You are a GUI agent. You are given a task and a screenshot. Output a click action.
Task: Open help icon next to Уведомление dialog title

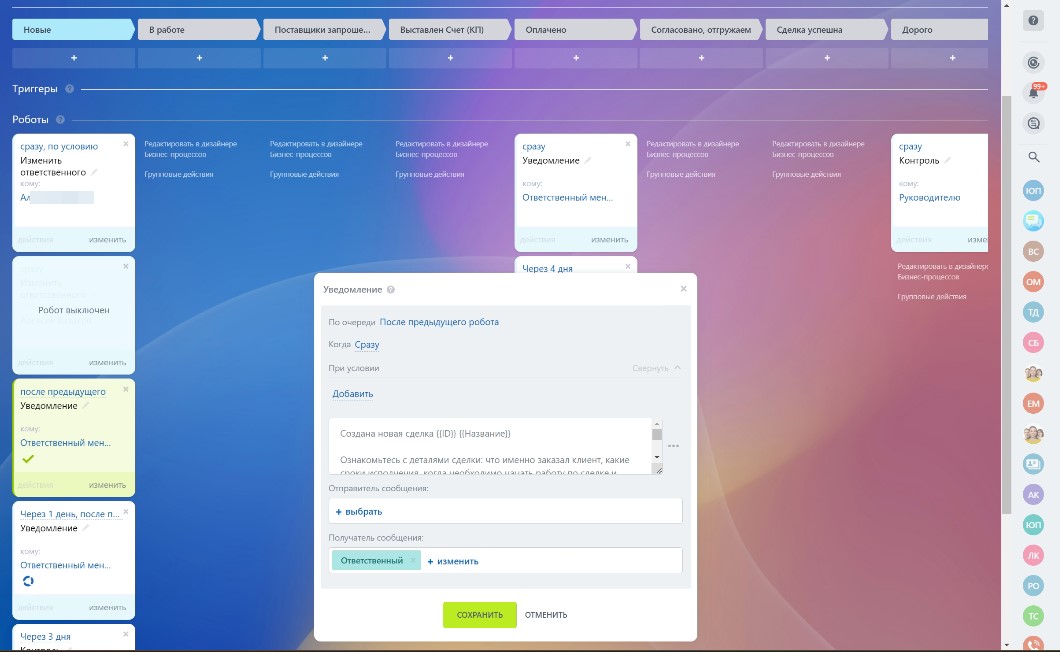click(x=391, y=290)
